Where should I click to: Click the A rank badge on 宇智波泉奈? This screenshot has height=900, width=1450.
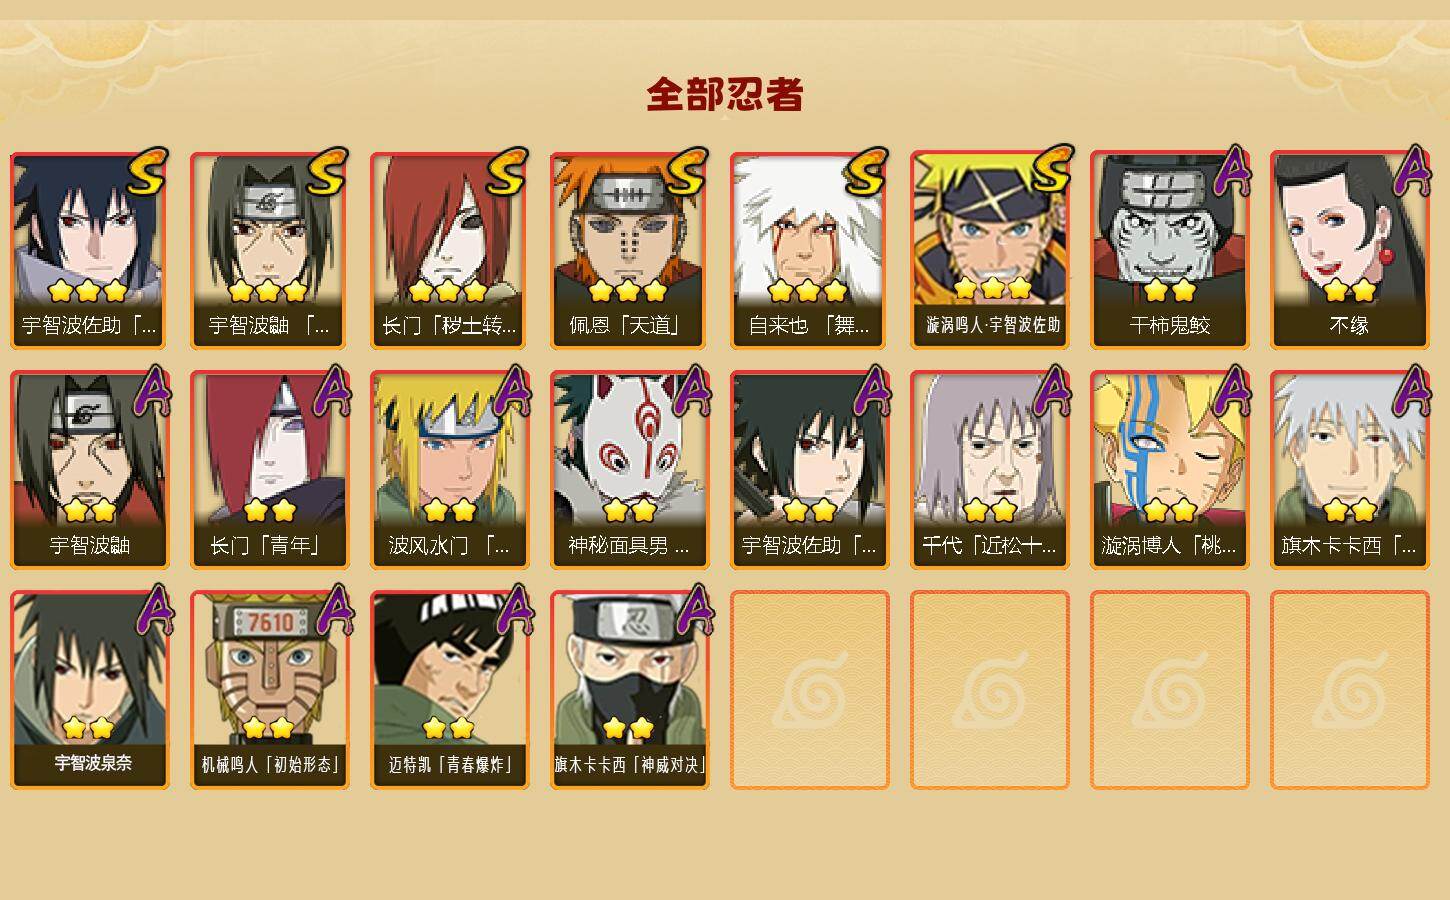pos(152,610)
